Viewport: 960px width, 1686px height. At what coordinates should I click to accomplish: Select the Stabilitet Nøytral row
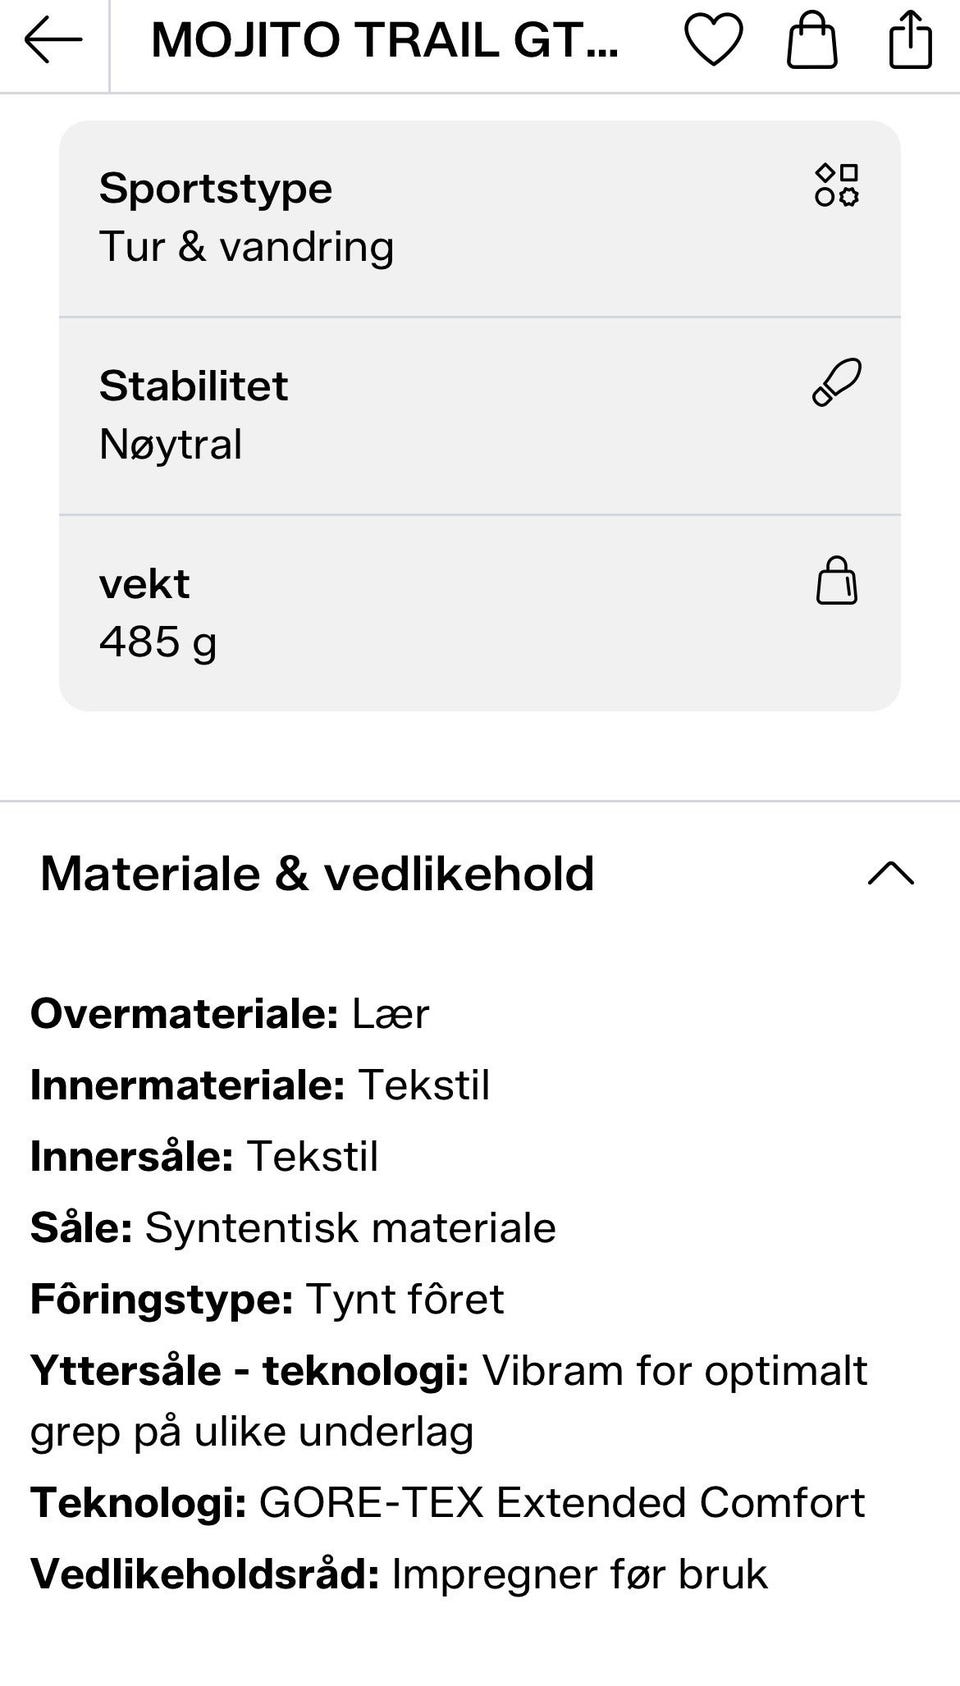click(480, 416)
